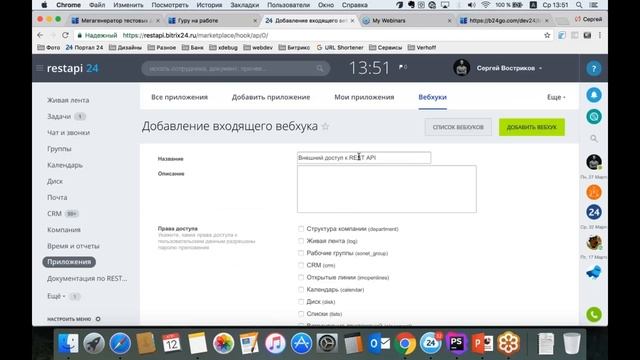This screenshot has width=640, height=360.
Task: Click the search magnifier in portal search
Action: tap(320, 69)
